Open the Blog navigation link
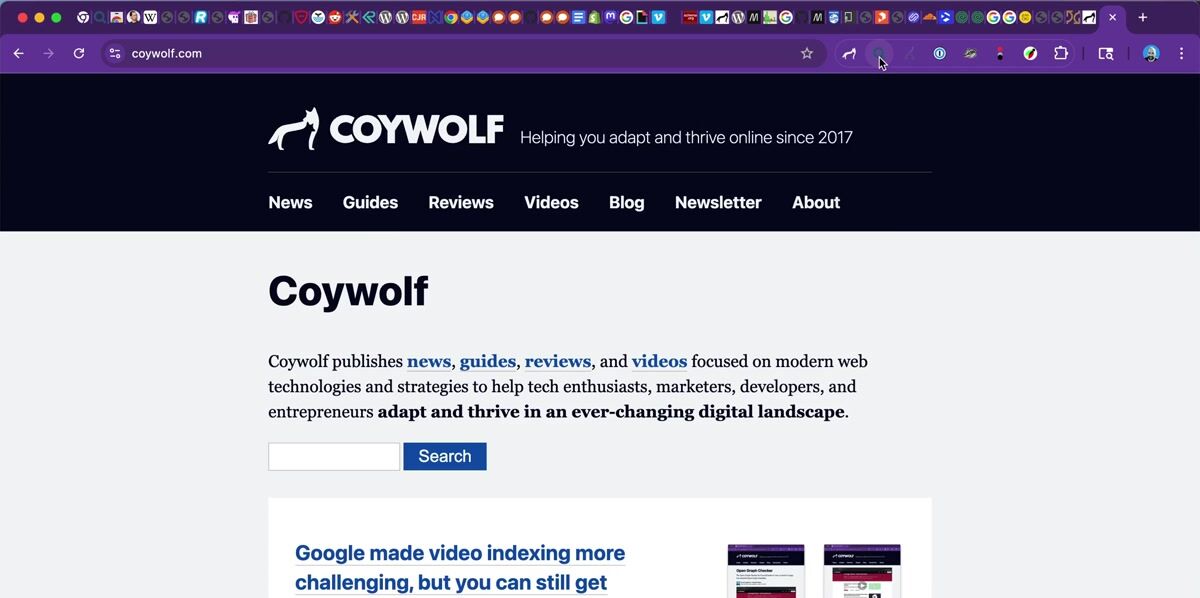The image size is (1200, 598). 627,202
